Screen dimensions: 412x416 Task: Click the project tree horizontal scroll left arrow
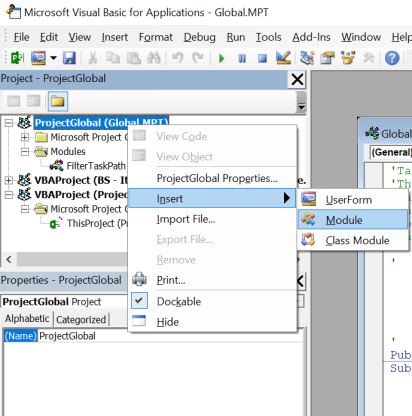9,259
